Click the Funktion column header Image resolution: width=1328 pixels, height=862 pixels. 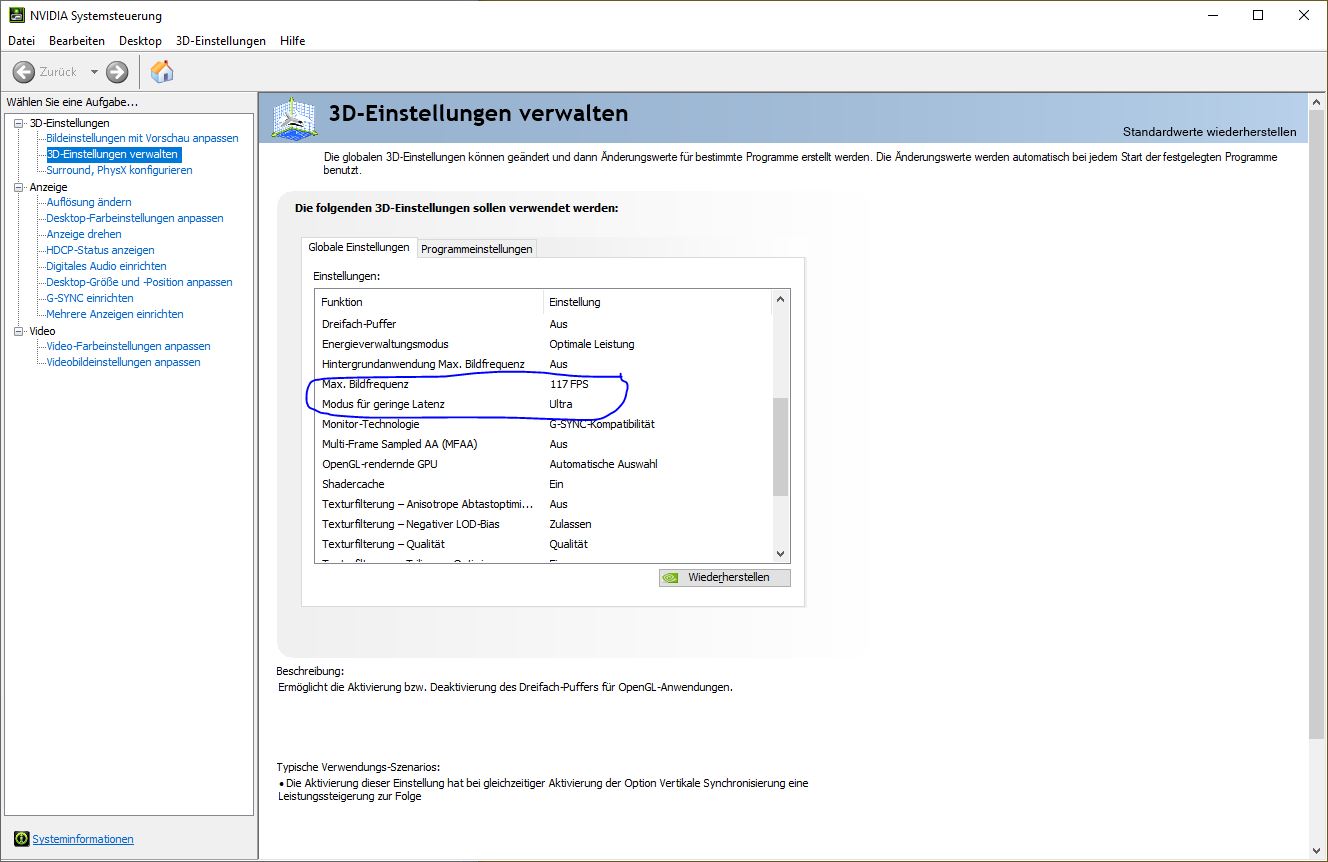click(430, 302)
